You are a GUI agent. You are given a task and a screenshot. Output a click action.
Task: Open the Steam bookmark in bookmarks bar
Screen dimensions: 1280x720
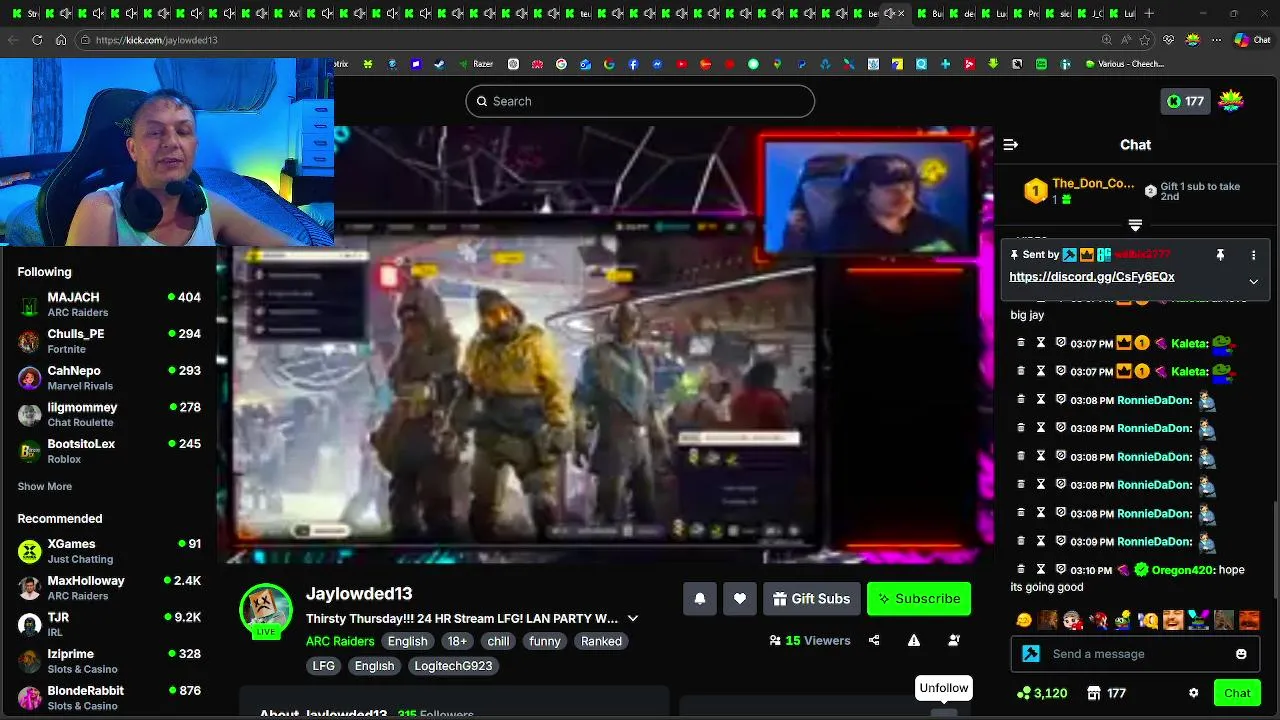coord(439,64)
